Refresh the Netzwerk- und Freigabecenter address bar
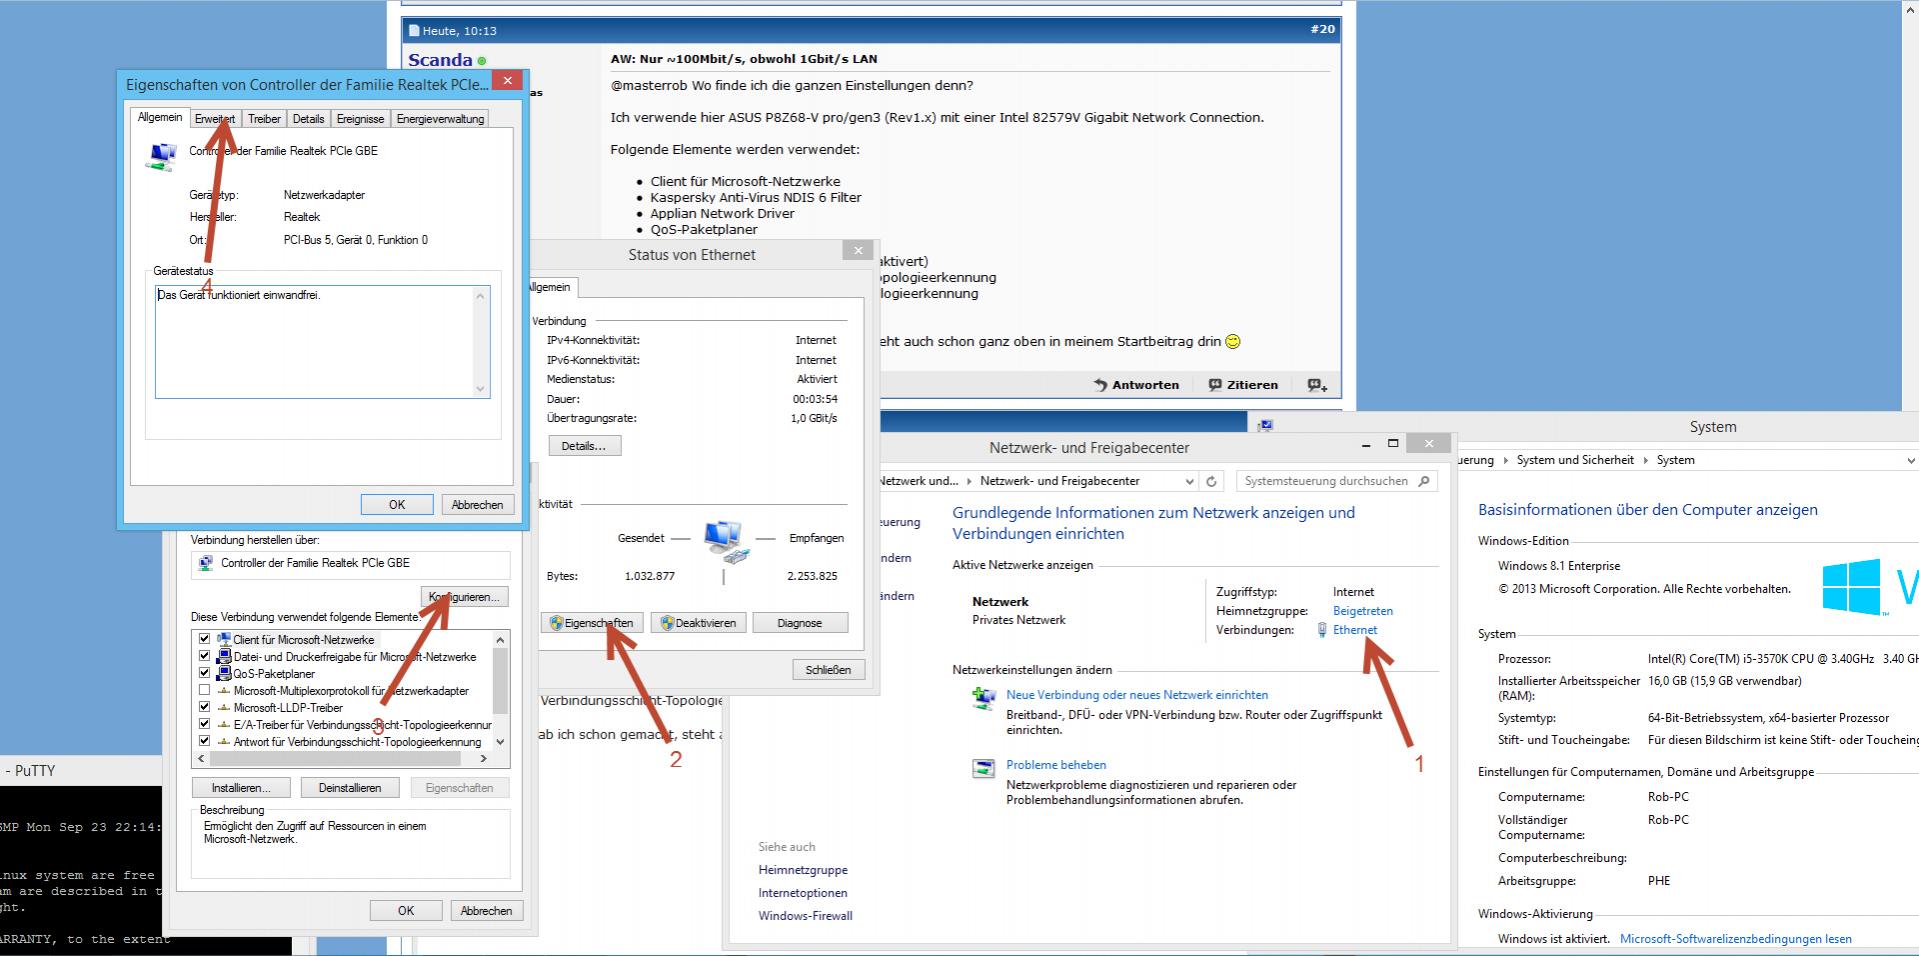The height and width of the screenshot is (956, 1919). [1211, 481]
